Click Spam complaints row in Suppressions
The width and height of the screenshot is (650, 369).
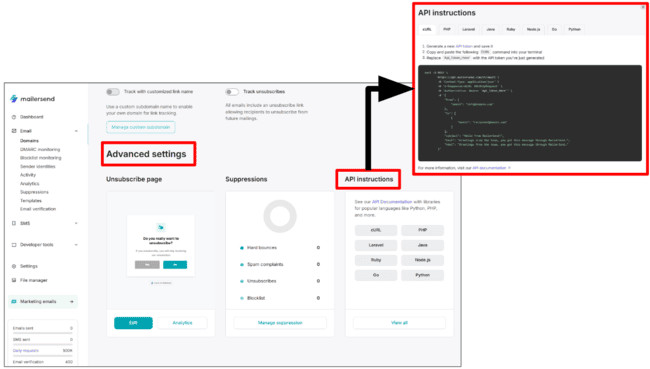(280, 265)
